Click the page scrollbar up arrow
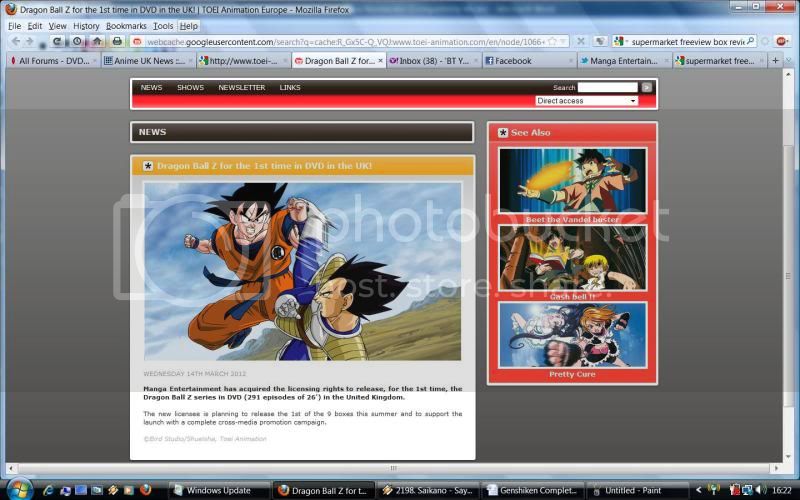 788,74
